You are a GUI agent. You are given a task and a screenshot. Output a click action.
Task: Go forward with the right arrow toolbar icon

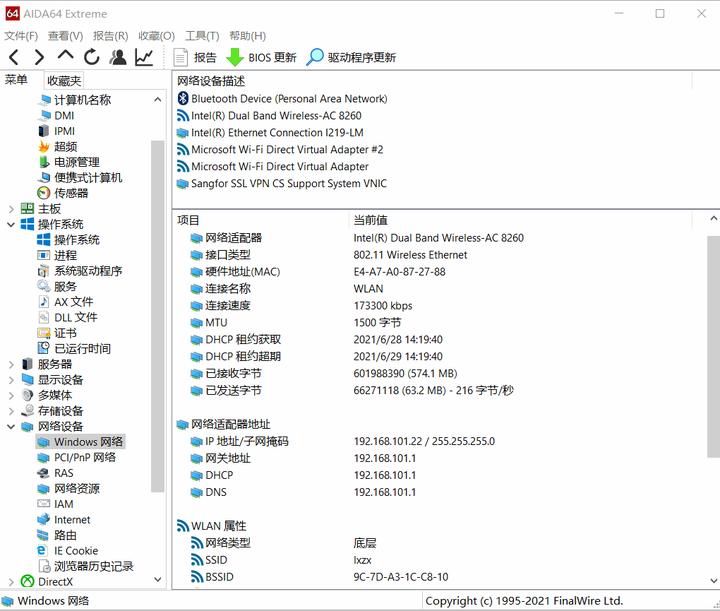39,57
